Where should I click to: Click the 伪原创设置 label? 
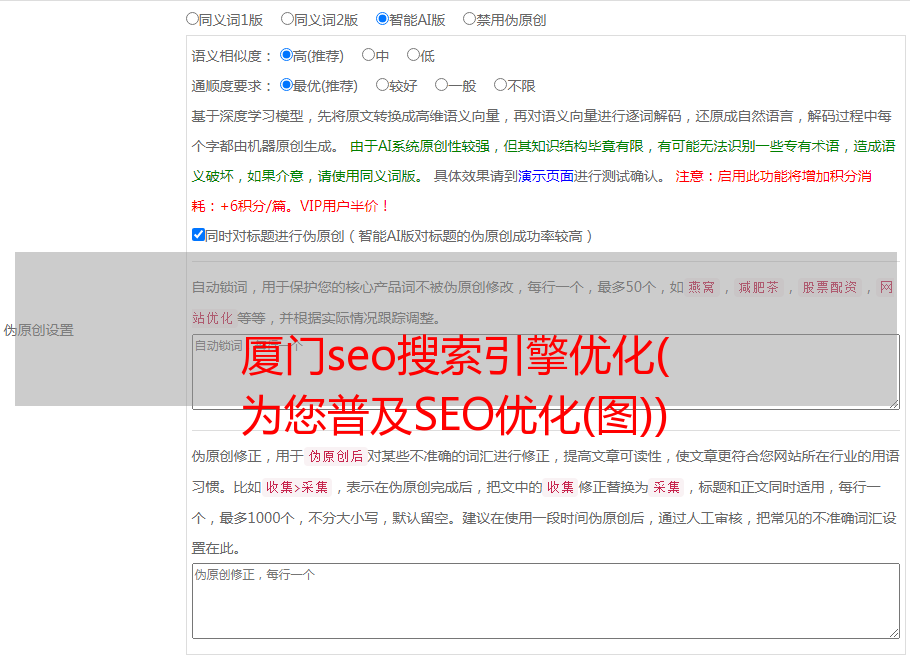(39, 330)
